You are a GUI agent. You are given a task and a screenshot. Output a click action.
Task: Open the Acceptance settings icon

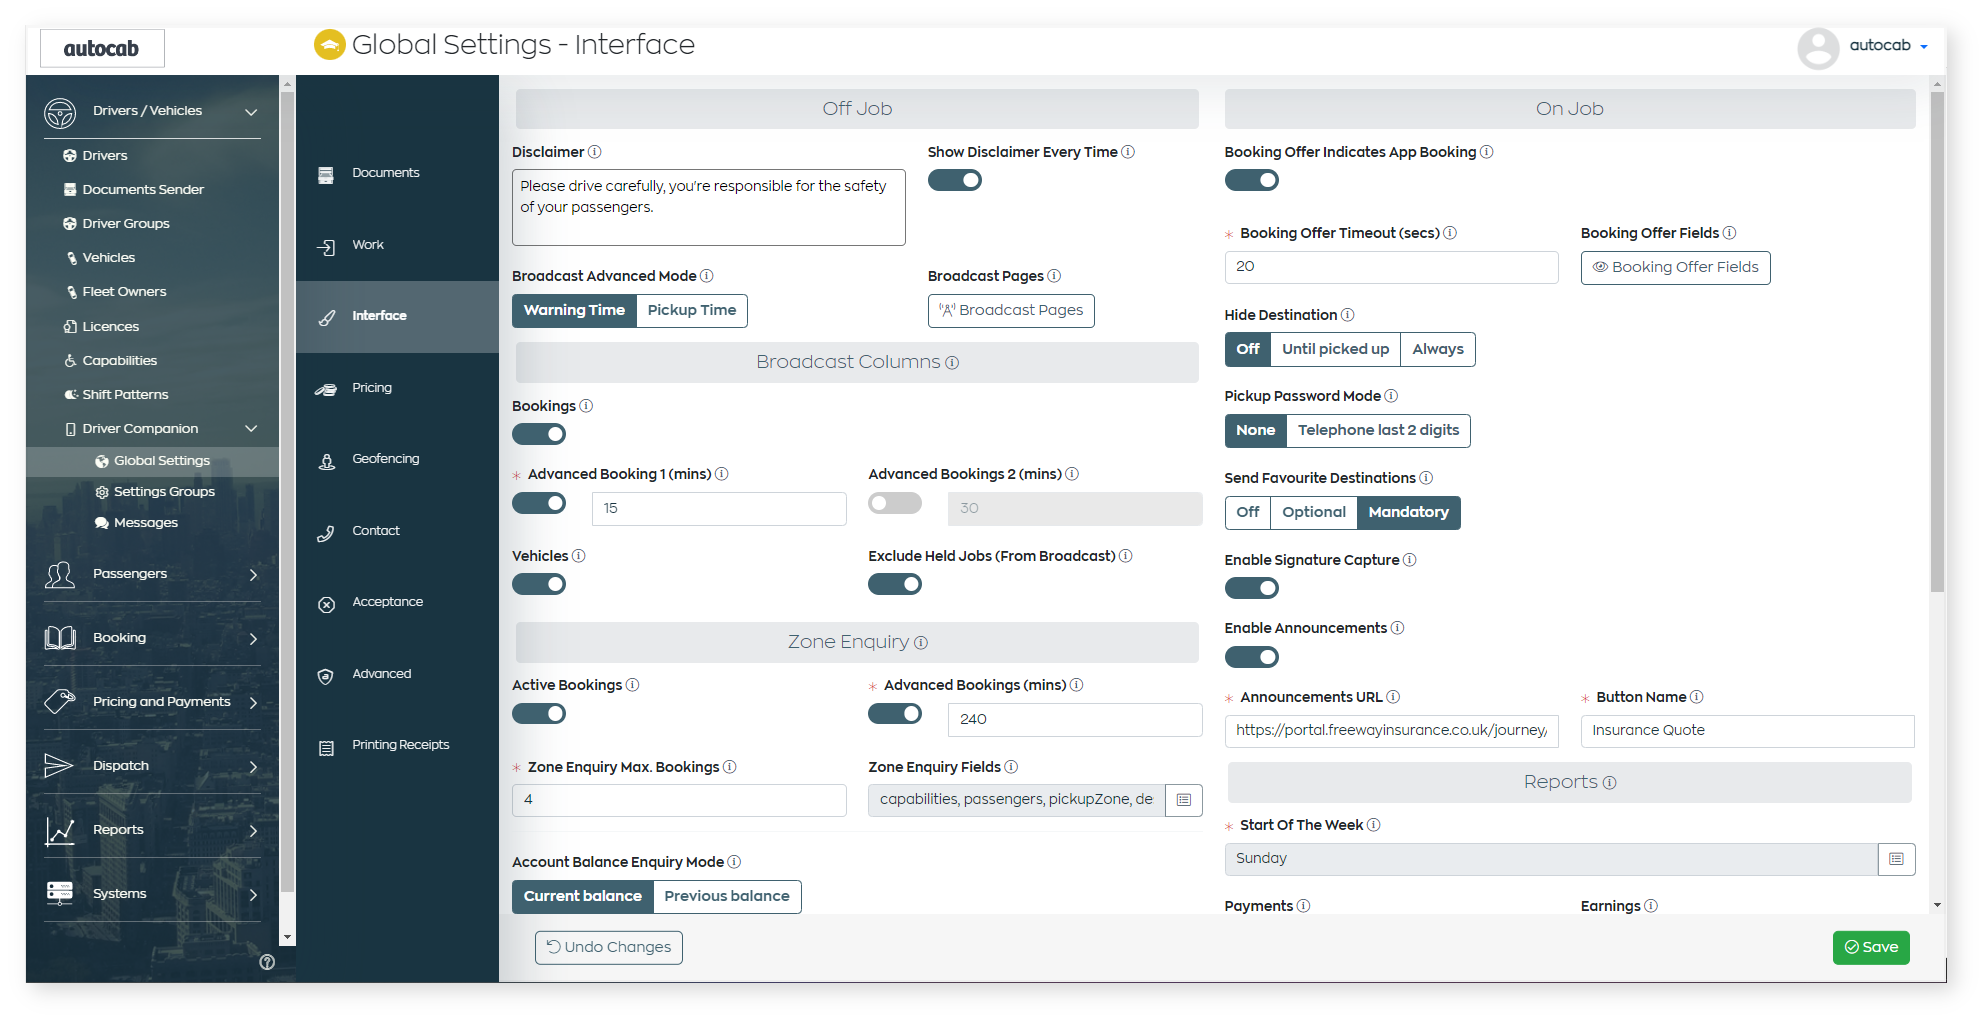tap(326, 603)
